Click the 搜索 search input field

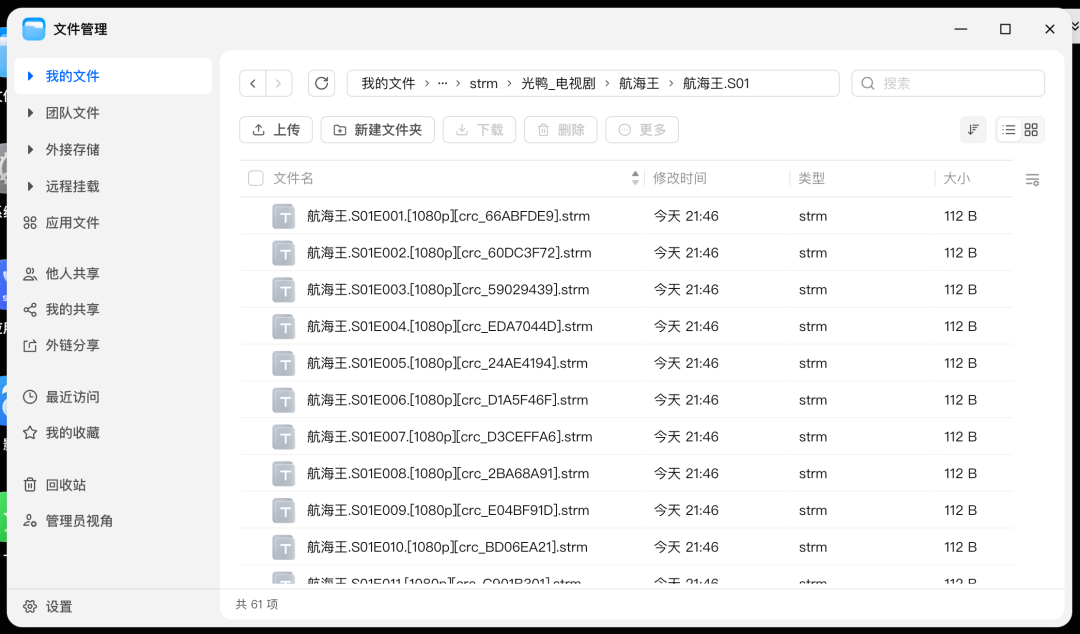[x=948, y=83]
